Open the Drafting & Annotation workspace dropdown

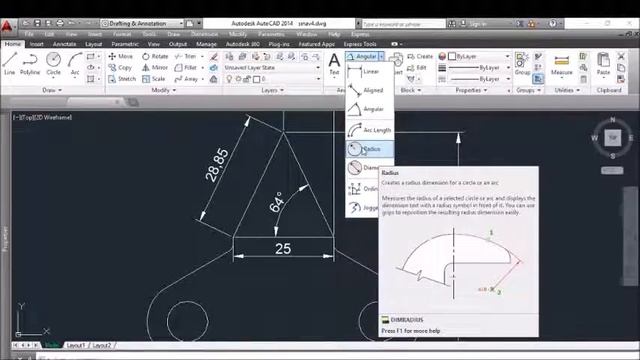(142, 24)
